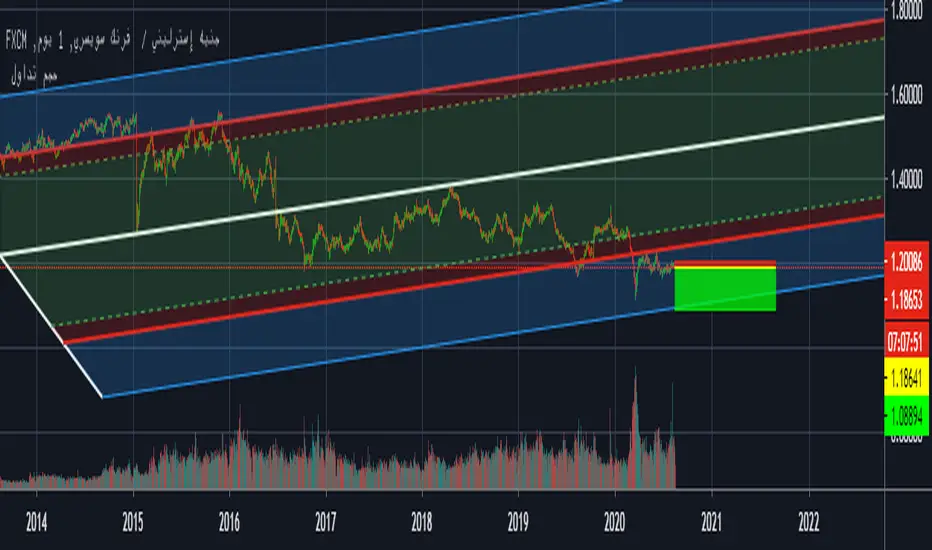Viewport: 932px width, 550px height.
Task: Click the 2020 label on time axis
Action: pyautogui.click(x=615, y=522)
